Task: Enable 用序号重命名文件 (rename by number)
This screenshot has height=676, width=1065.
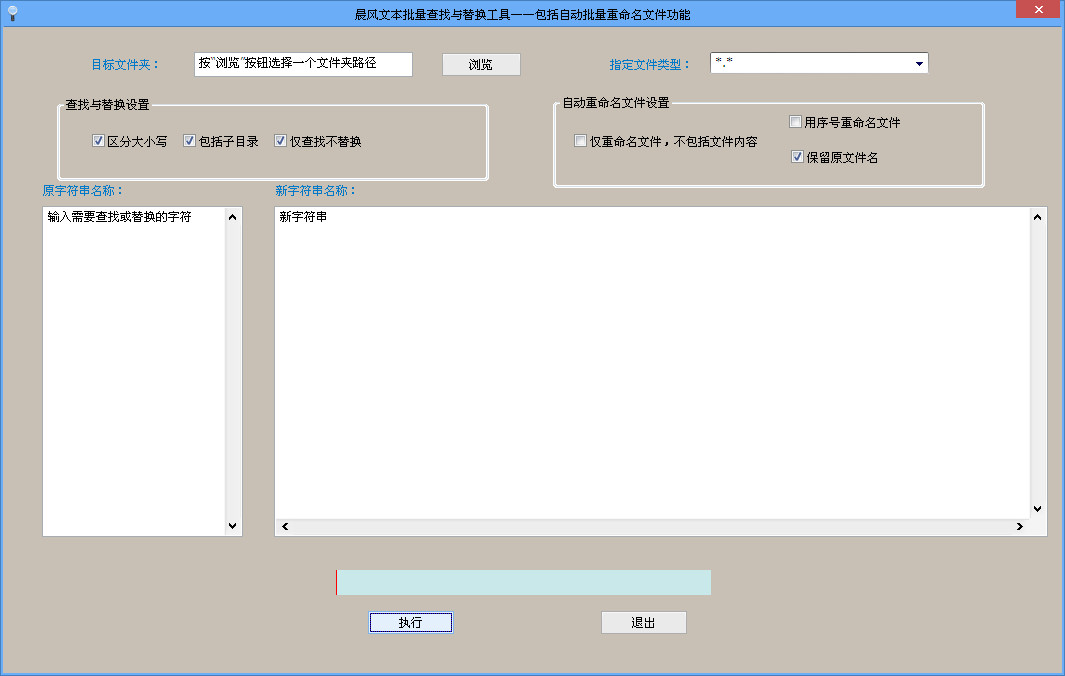Action: 795,121
